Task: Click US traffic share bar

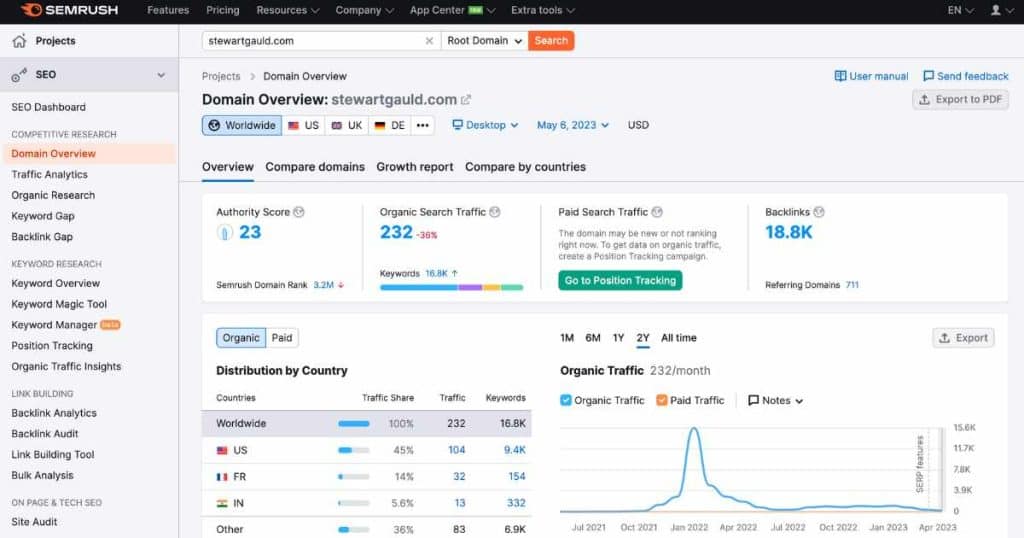Action: (353, 451)
